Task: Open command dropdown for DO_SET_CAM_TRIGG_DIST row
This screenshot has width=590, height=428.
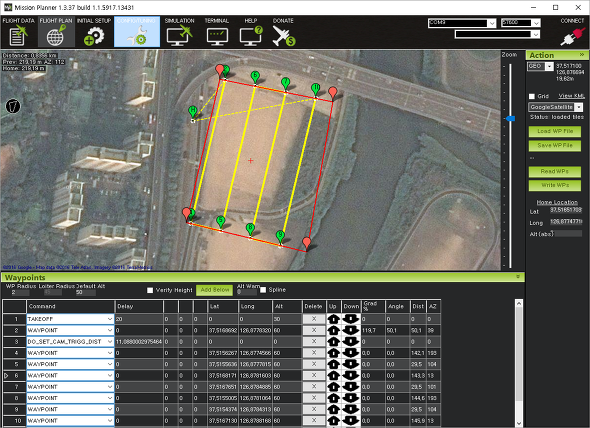Action: pyautogui.click(x=109, y=342)
